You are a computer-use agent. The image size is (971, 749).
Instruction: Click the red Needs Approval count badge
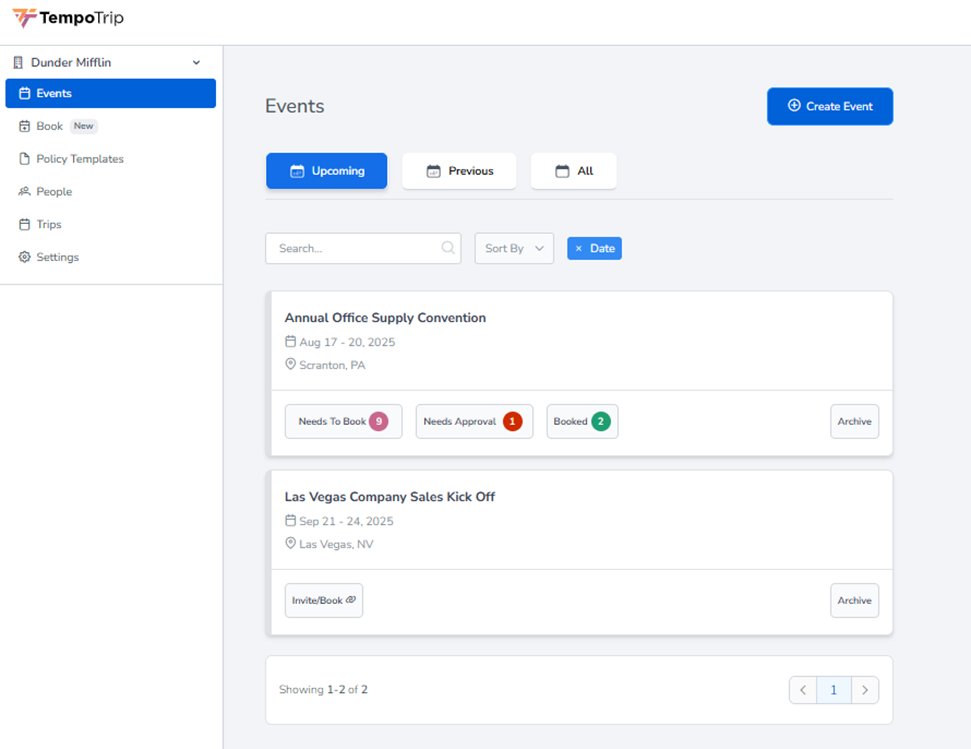pyautogui.click(x=512, y=422)
